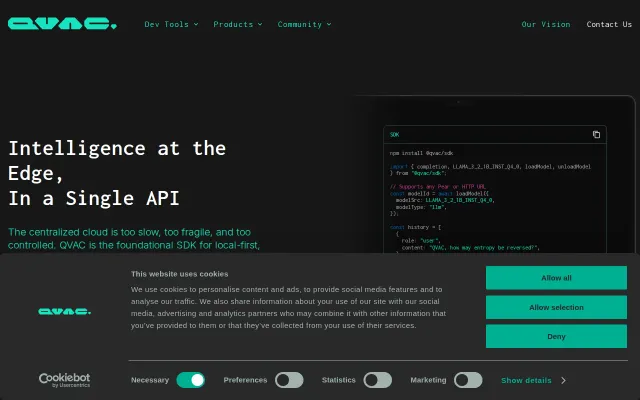Click the 'Necessary' cookie label text
This screenshot has height=400, width=640.
tap(150, 380)
